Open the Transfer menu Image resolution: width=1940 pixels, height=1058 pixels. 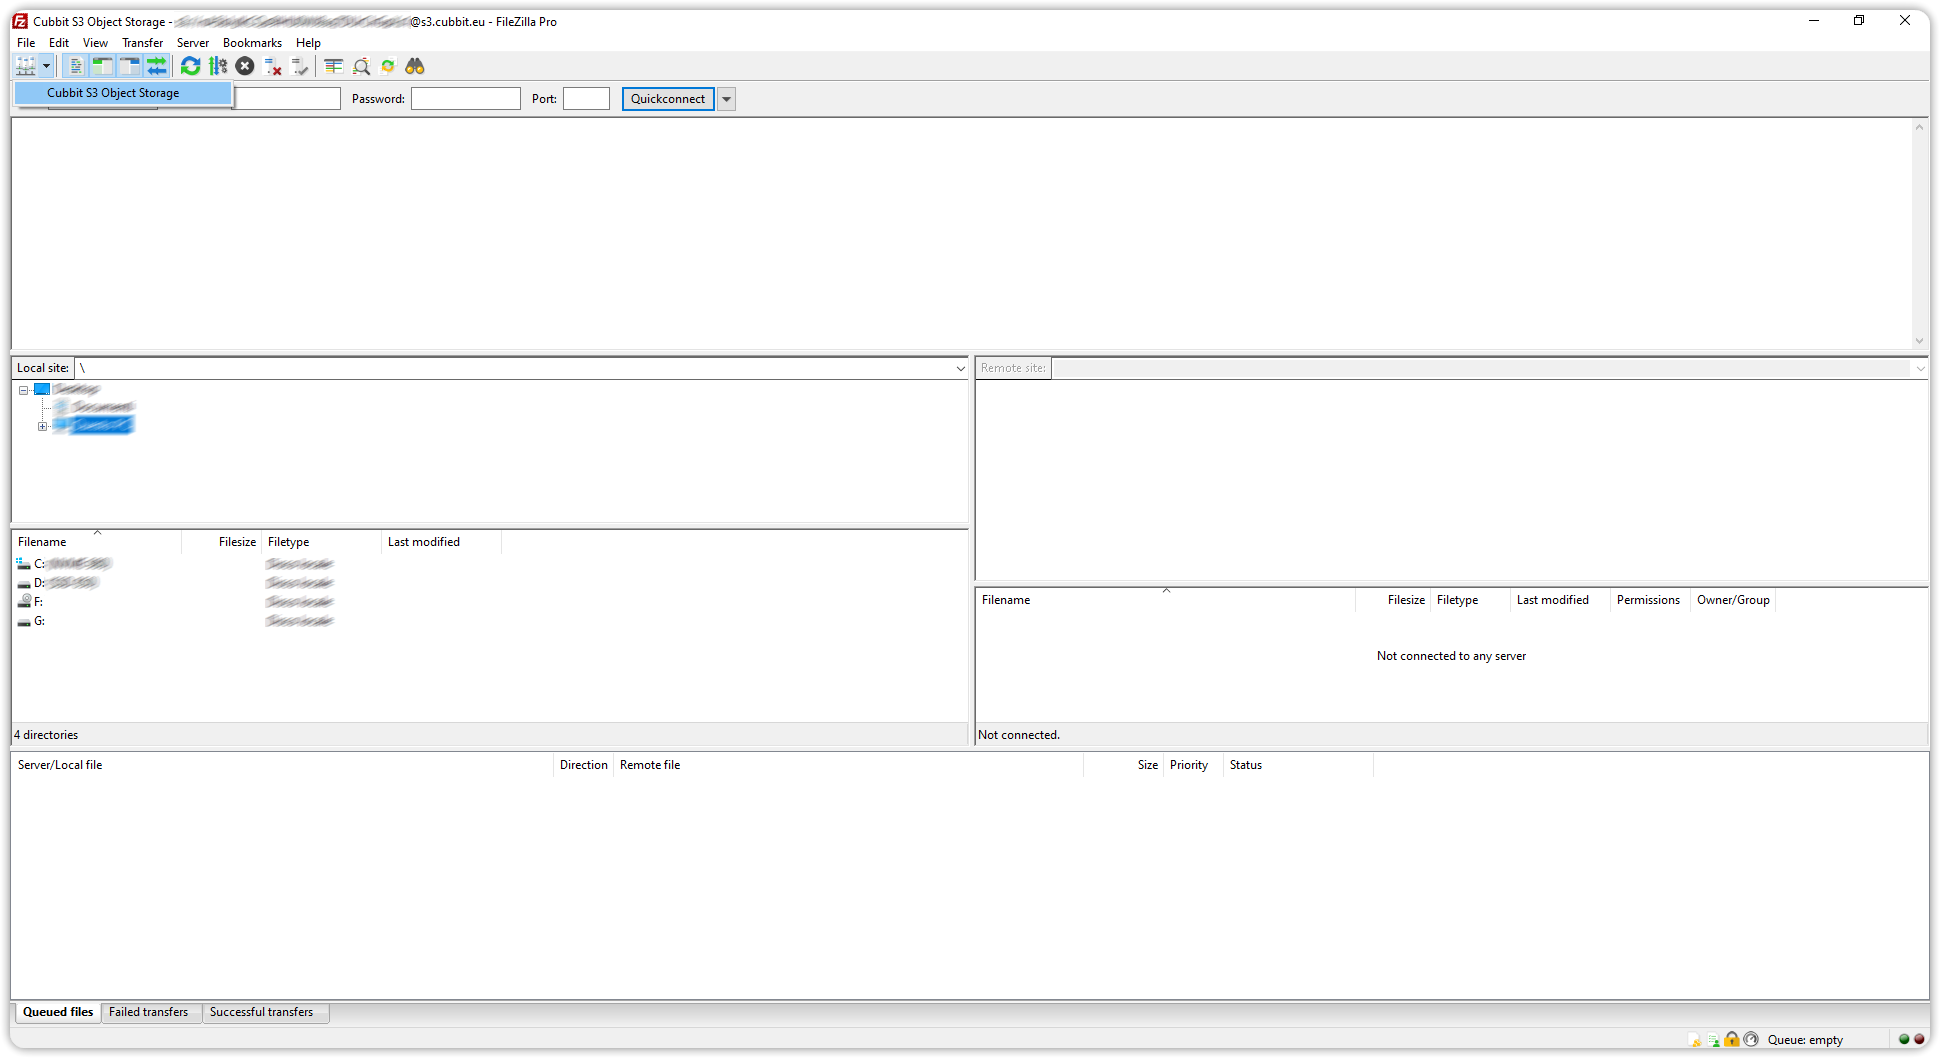[x=142, y=42]
